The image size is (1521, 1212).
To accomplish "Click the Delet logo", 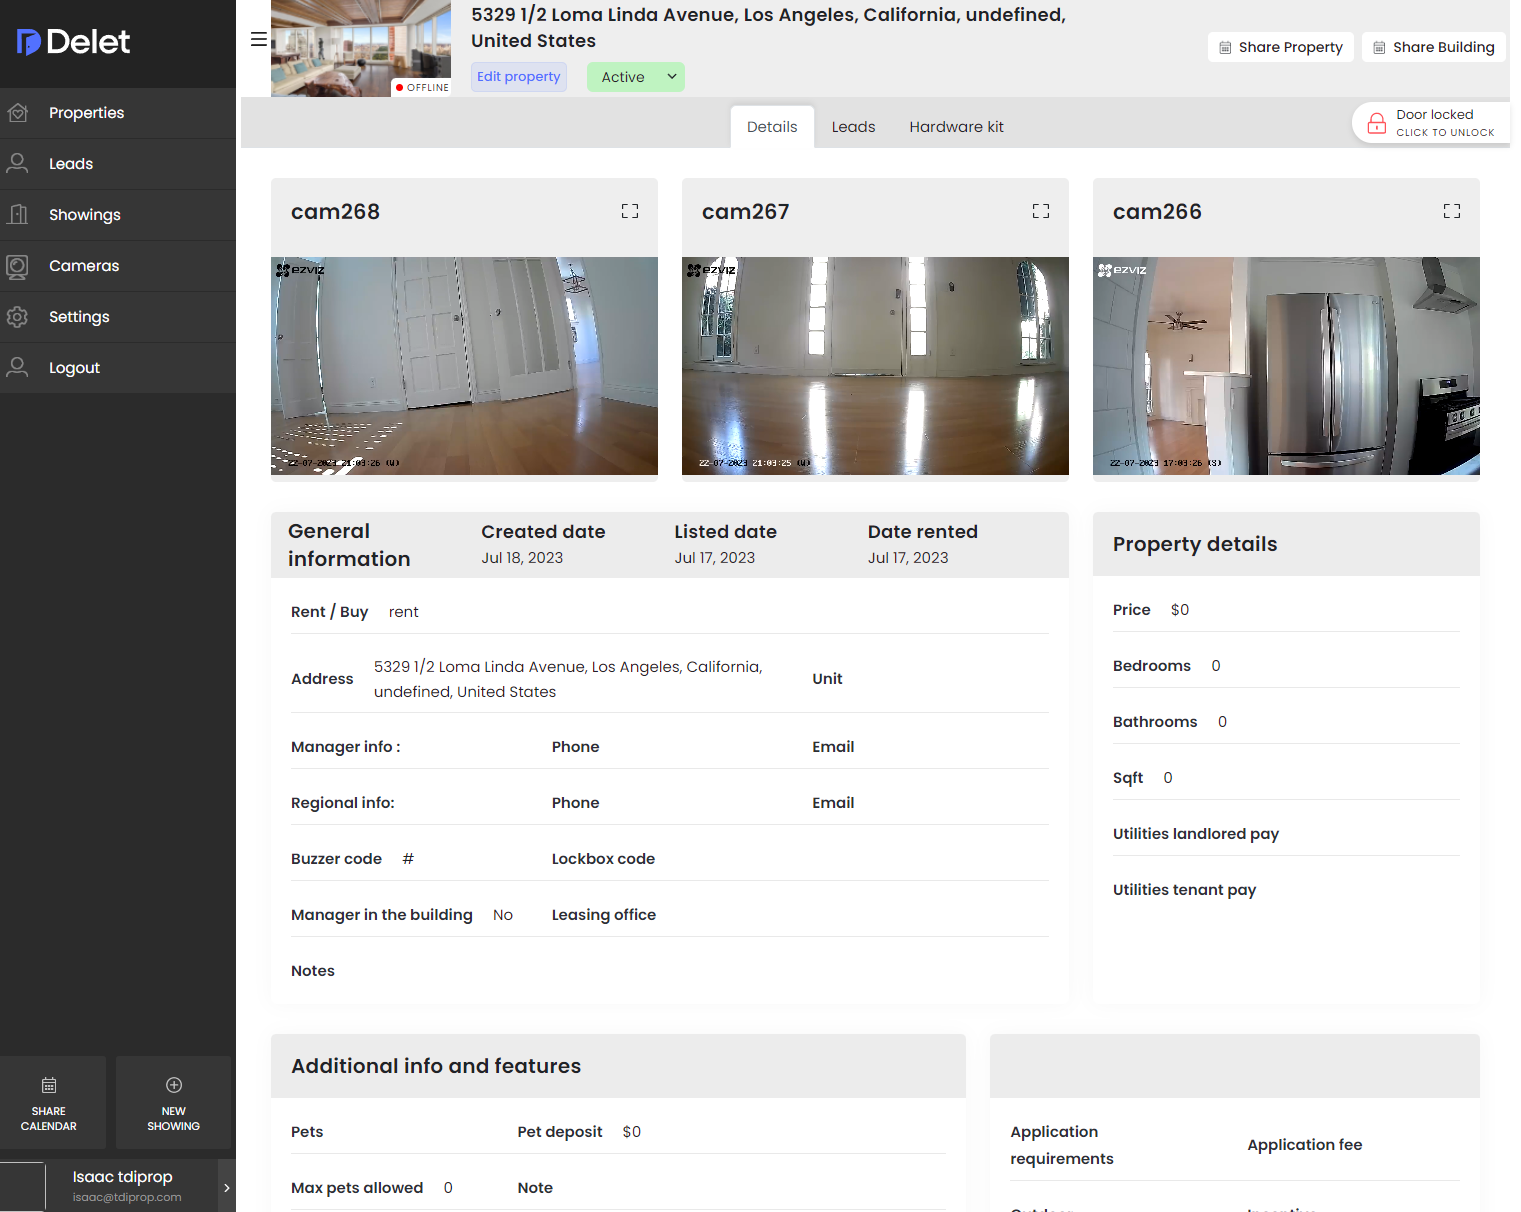I will (74, 42).
